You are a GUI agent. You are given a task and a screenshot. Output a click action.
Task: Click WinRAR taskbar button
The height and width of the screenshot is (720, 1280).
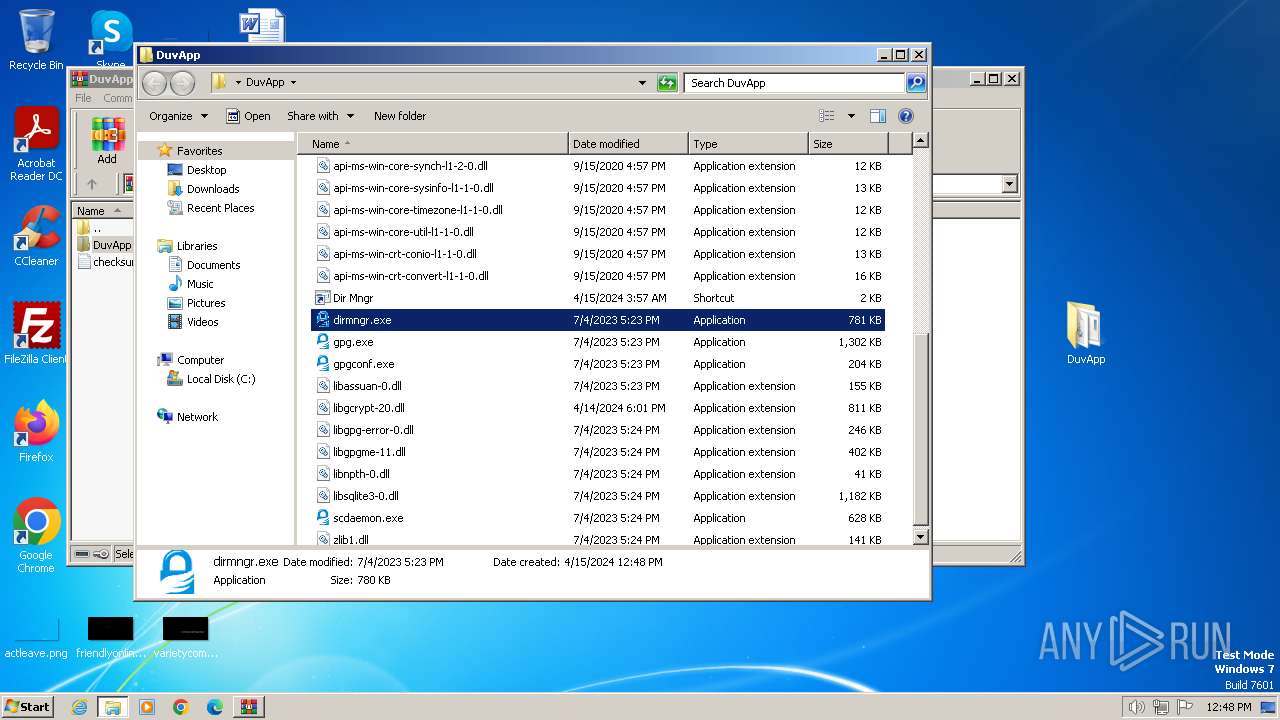249,707
